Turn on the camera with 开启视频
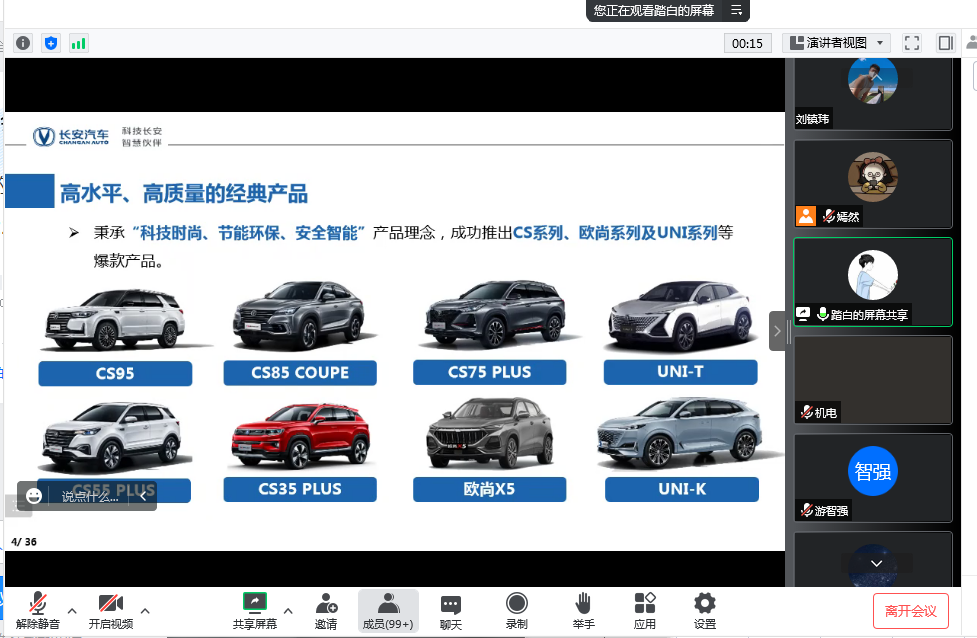 tap(110, 610)
